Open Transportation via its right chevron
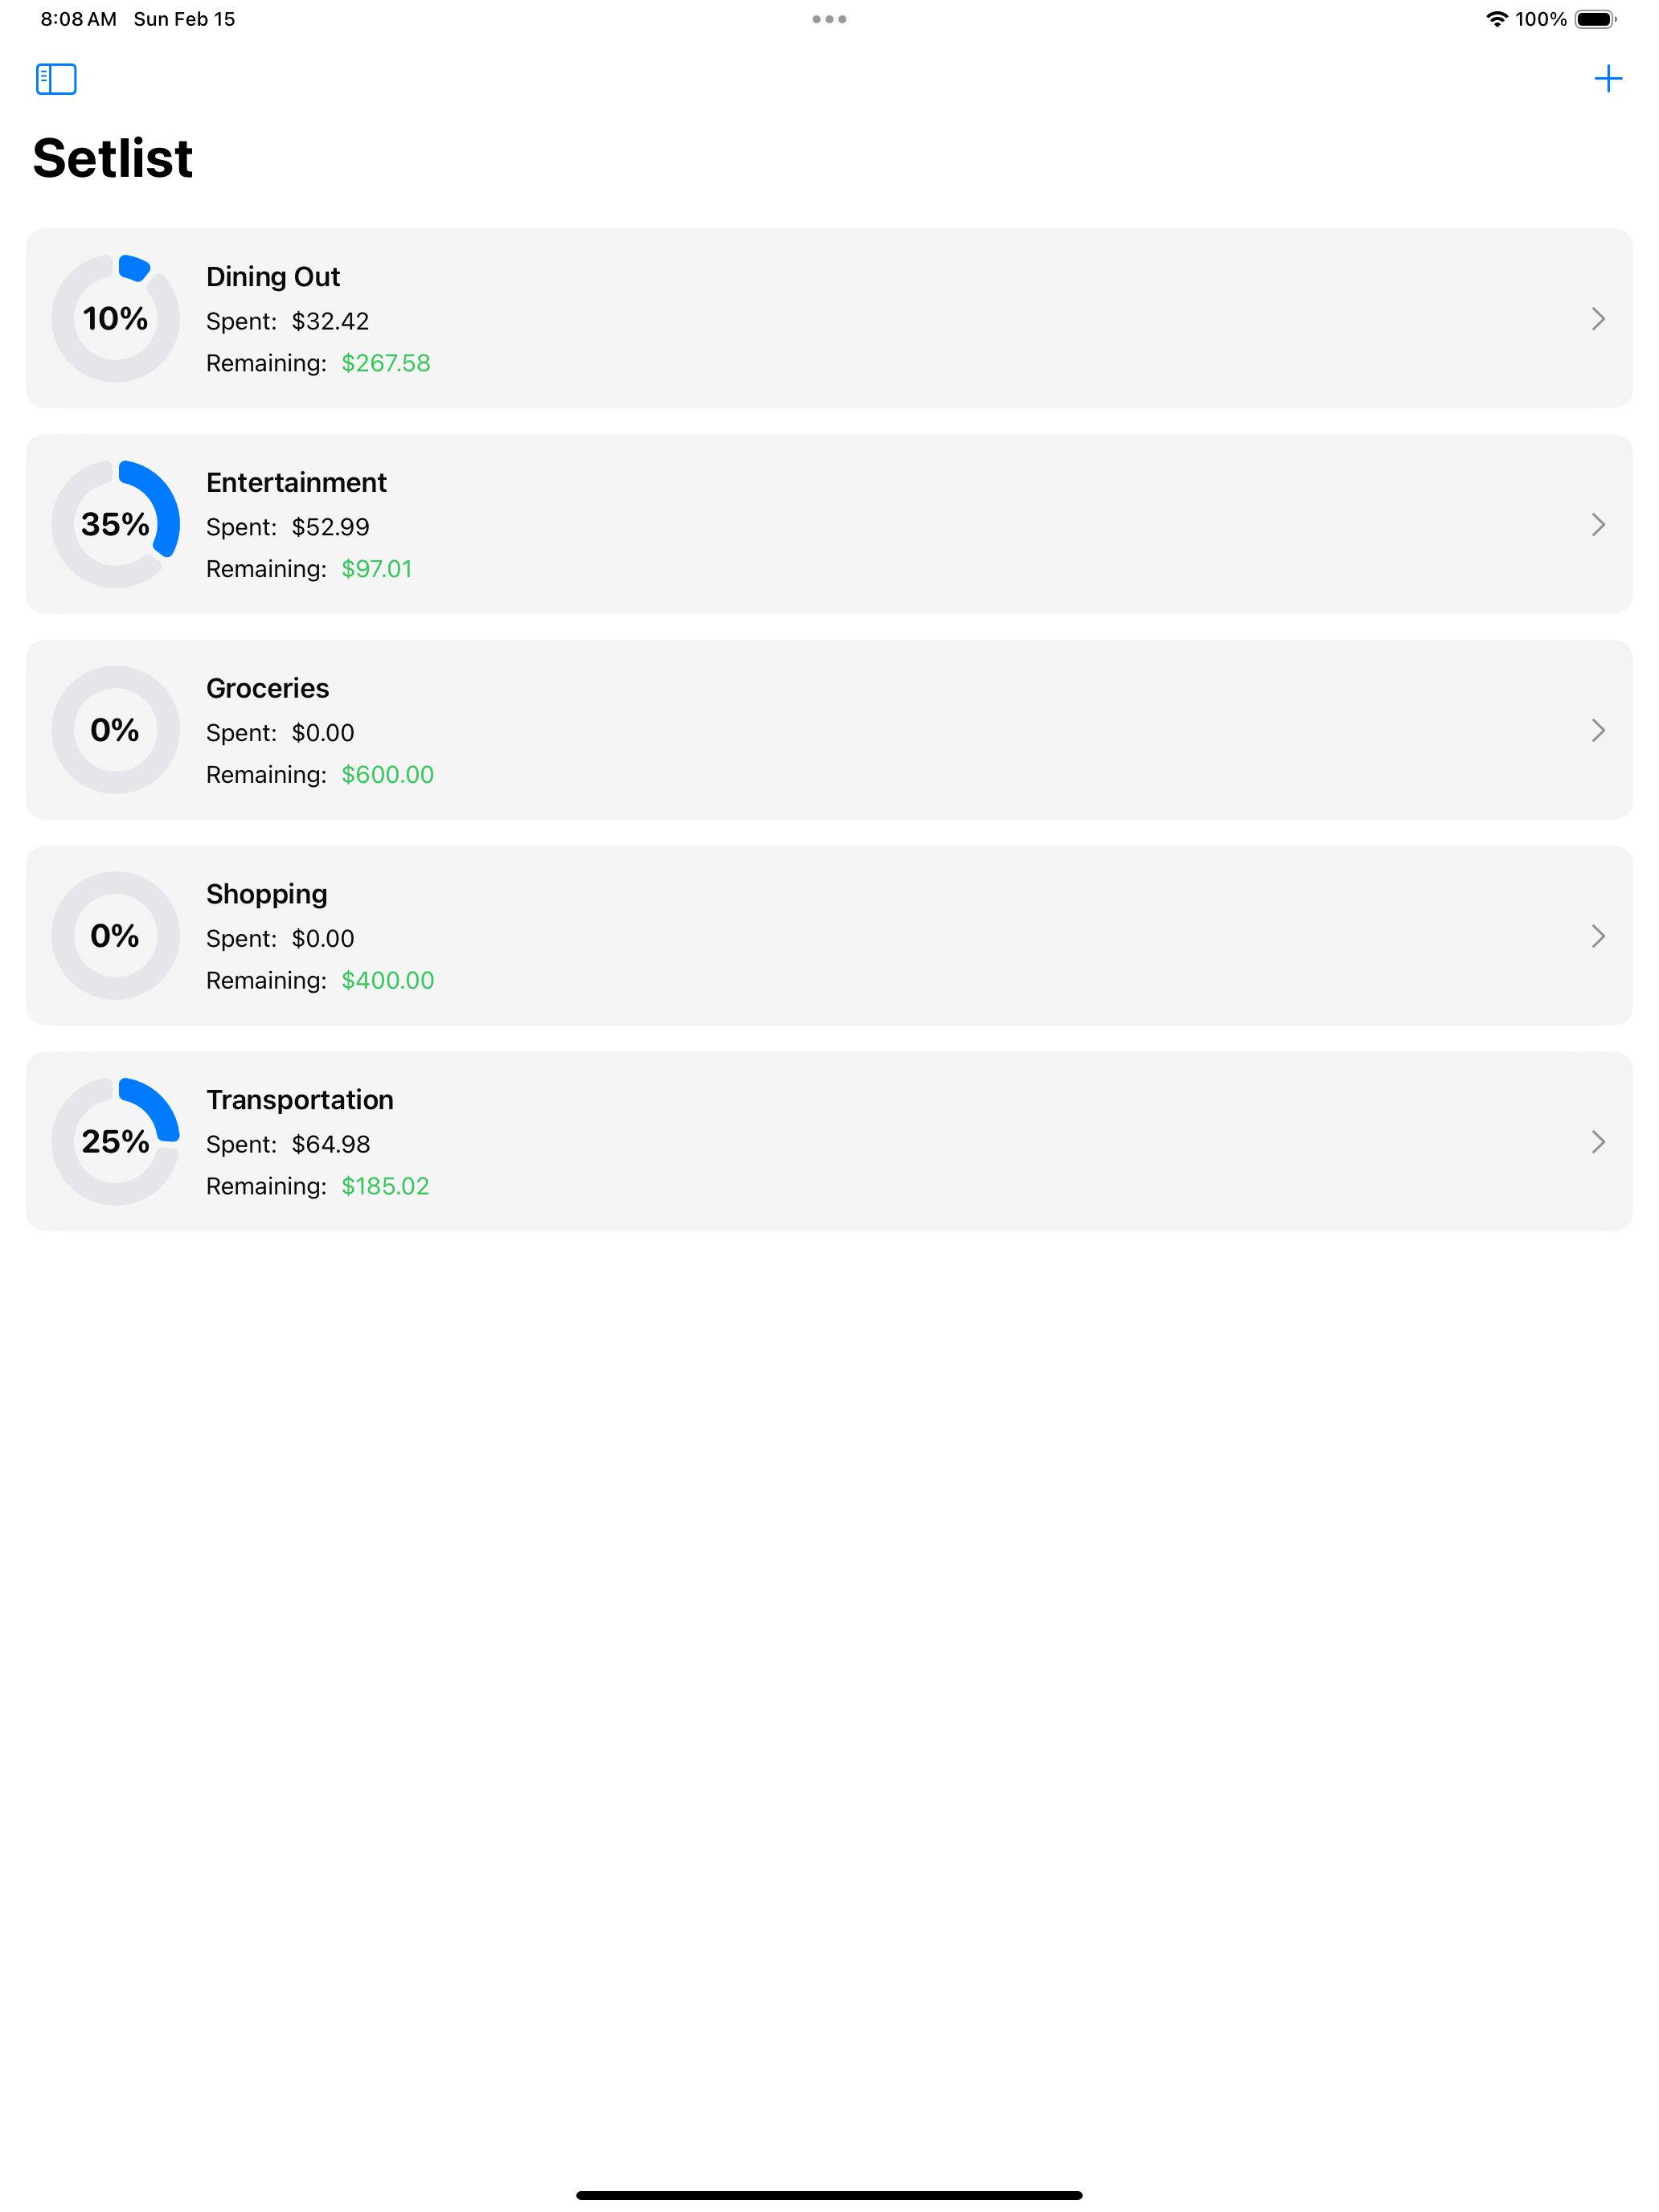This screenshot has width=1659, height=2212. [x=1597, y=1142]
